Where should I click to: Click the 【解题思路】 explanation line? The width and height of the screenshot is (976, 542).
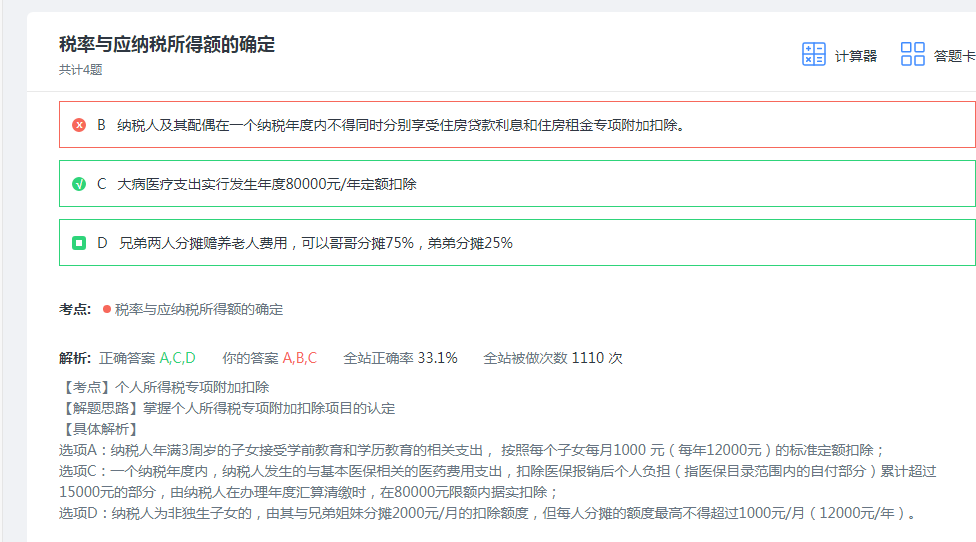pyautogui.click(x=227, y=408)
